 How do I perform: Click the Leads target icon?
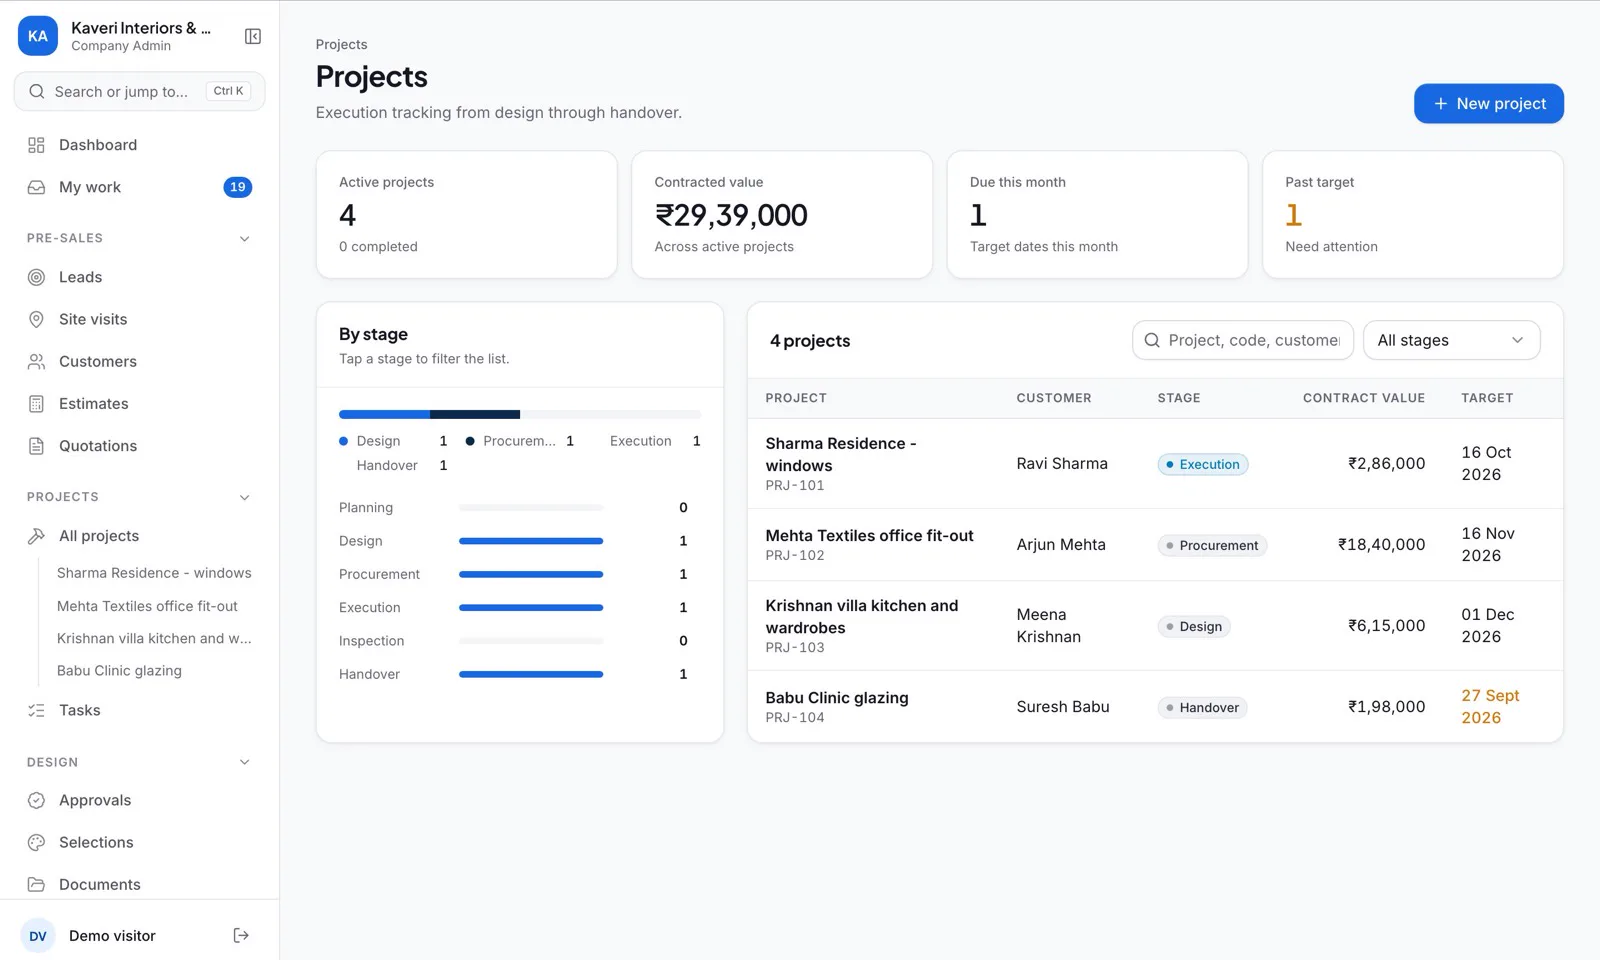[x=36, y=277]
